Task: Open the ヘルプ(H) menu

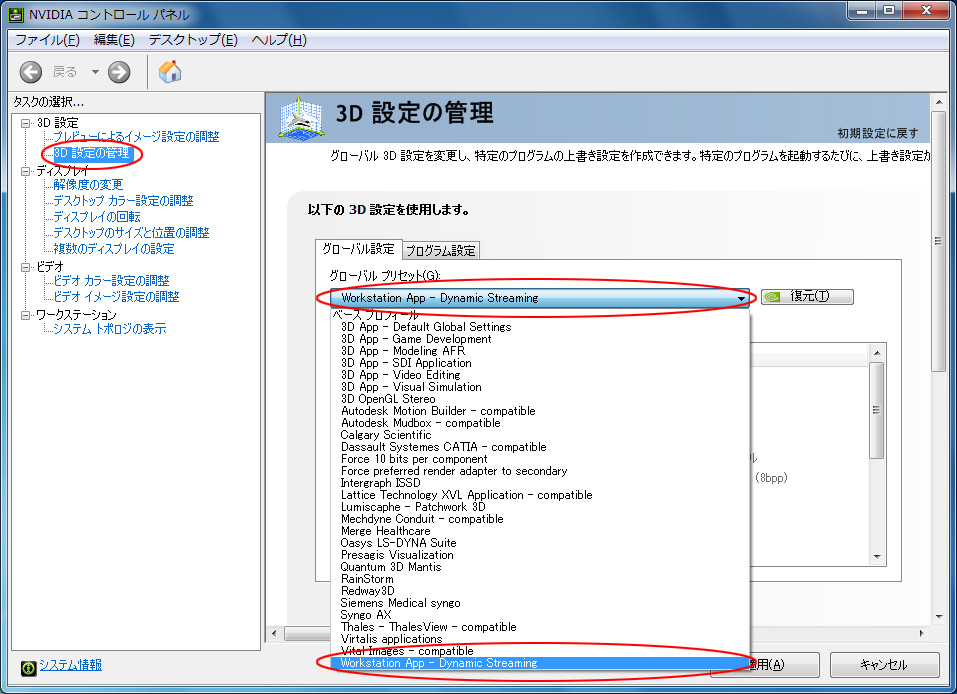Action: pyautogui.click(x=279, y=40)
